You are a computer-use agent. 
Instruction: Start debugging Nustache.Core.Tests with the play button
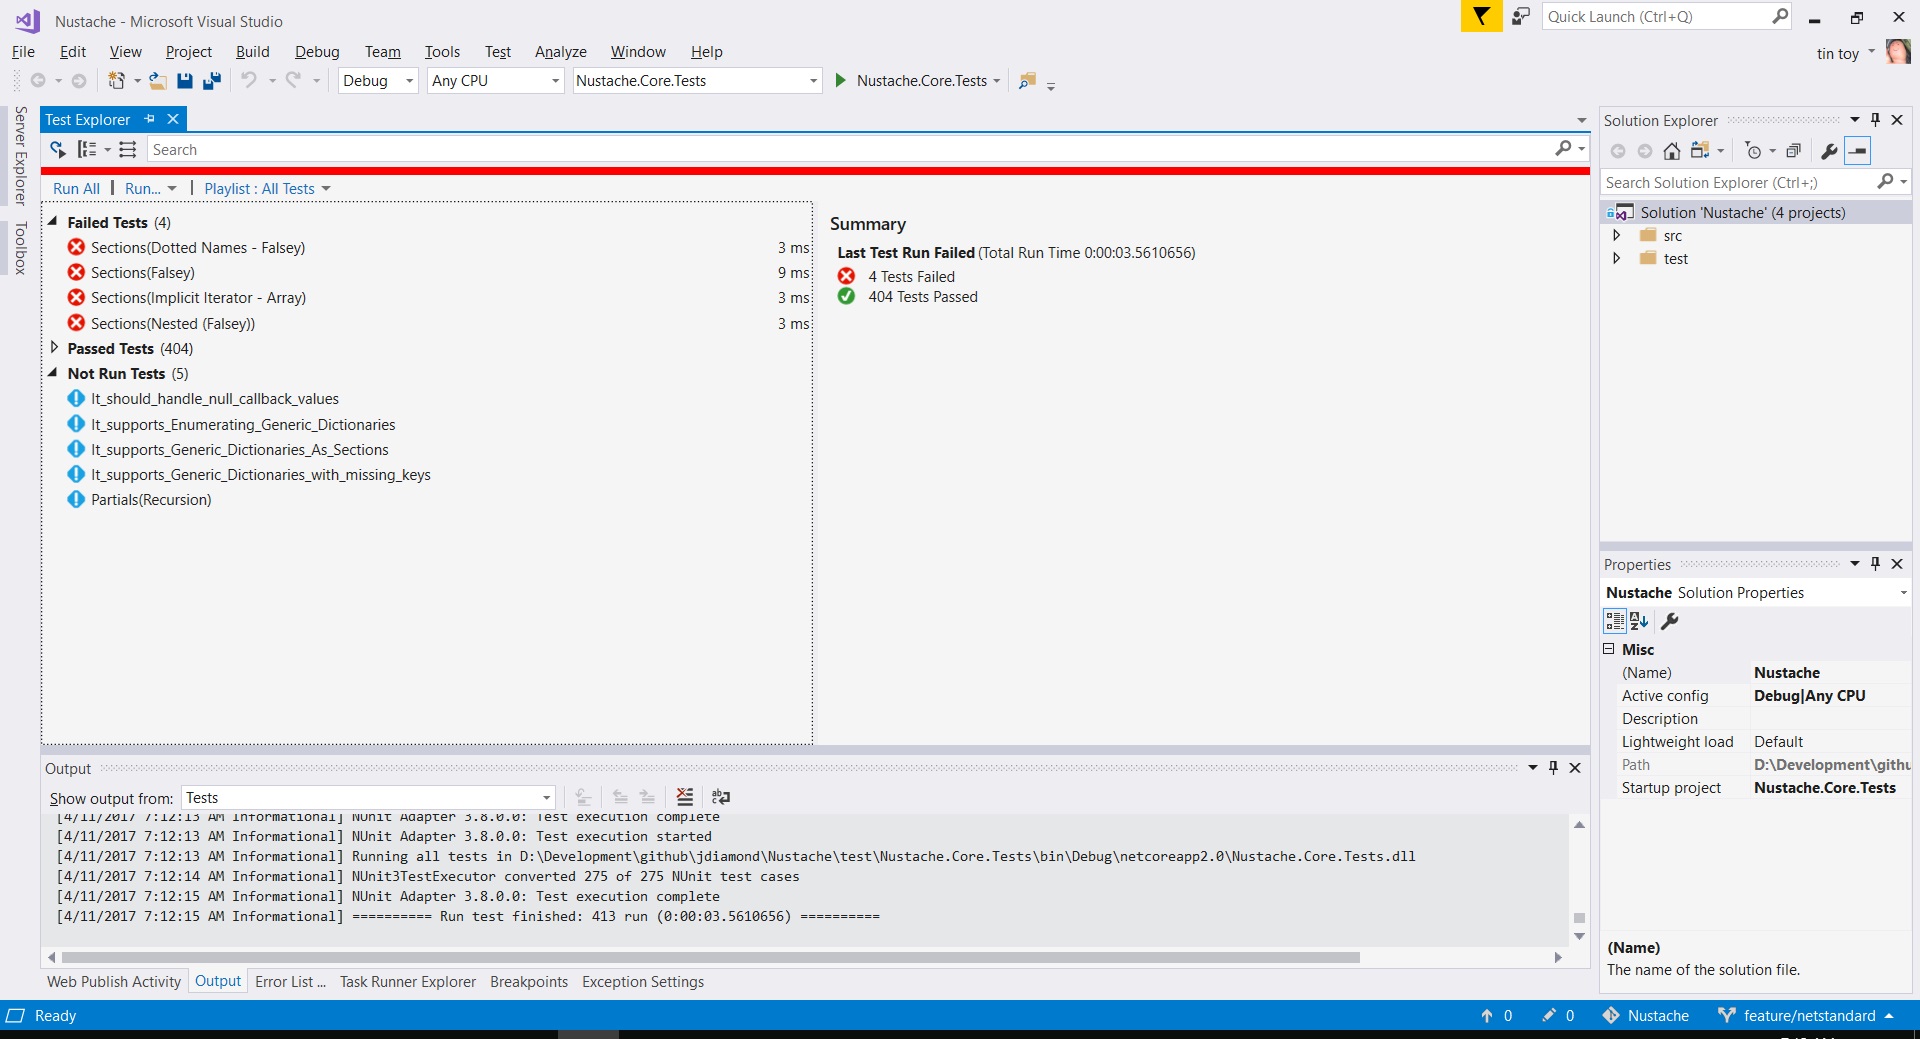tap(841, 81)
